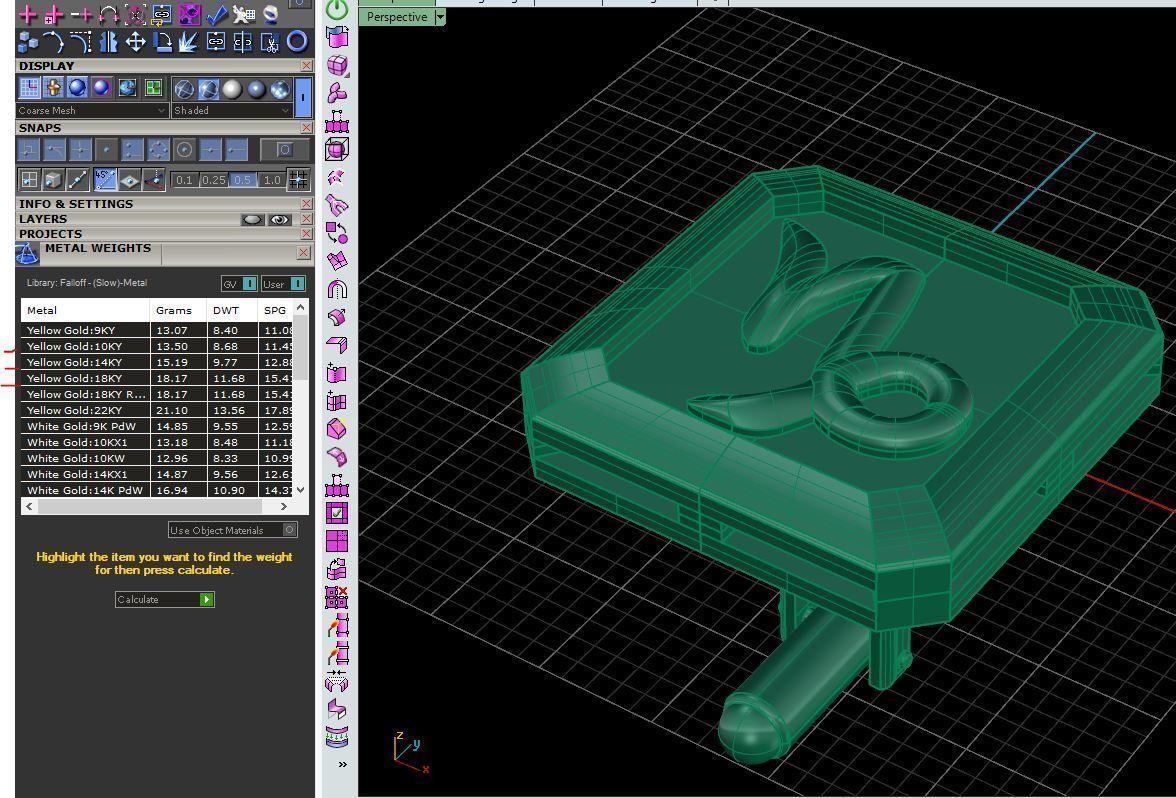Select the pink subdivided cube surface icon

coord(338,64)
